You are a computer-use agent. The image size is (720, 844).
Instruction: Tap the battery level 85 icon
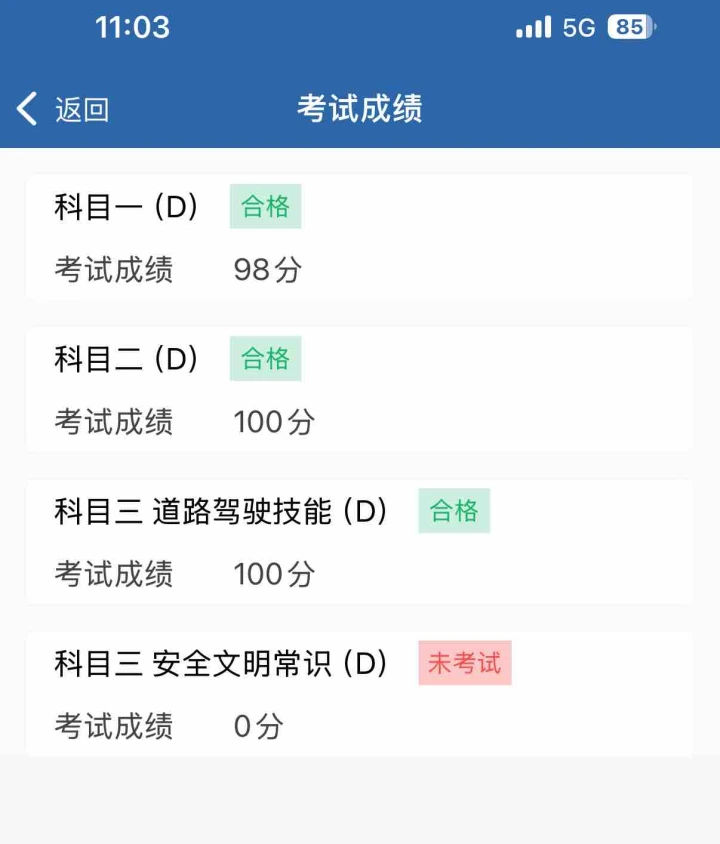coord(632,27)
